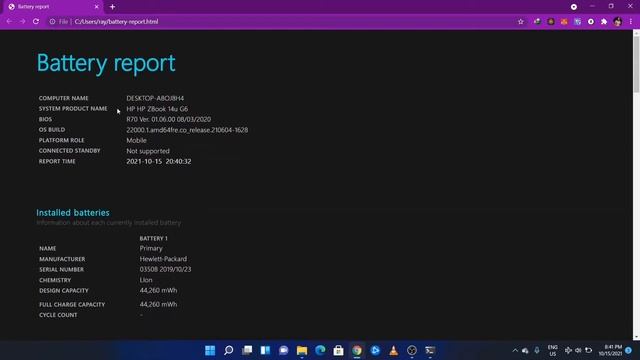Switch to Google Chrome on the taskbar
This screenshot has height=360, width=640.
pos(357,350)
